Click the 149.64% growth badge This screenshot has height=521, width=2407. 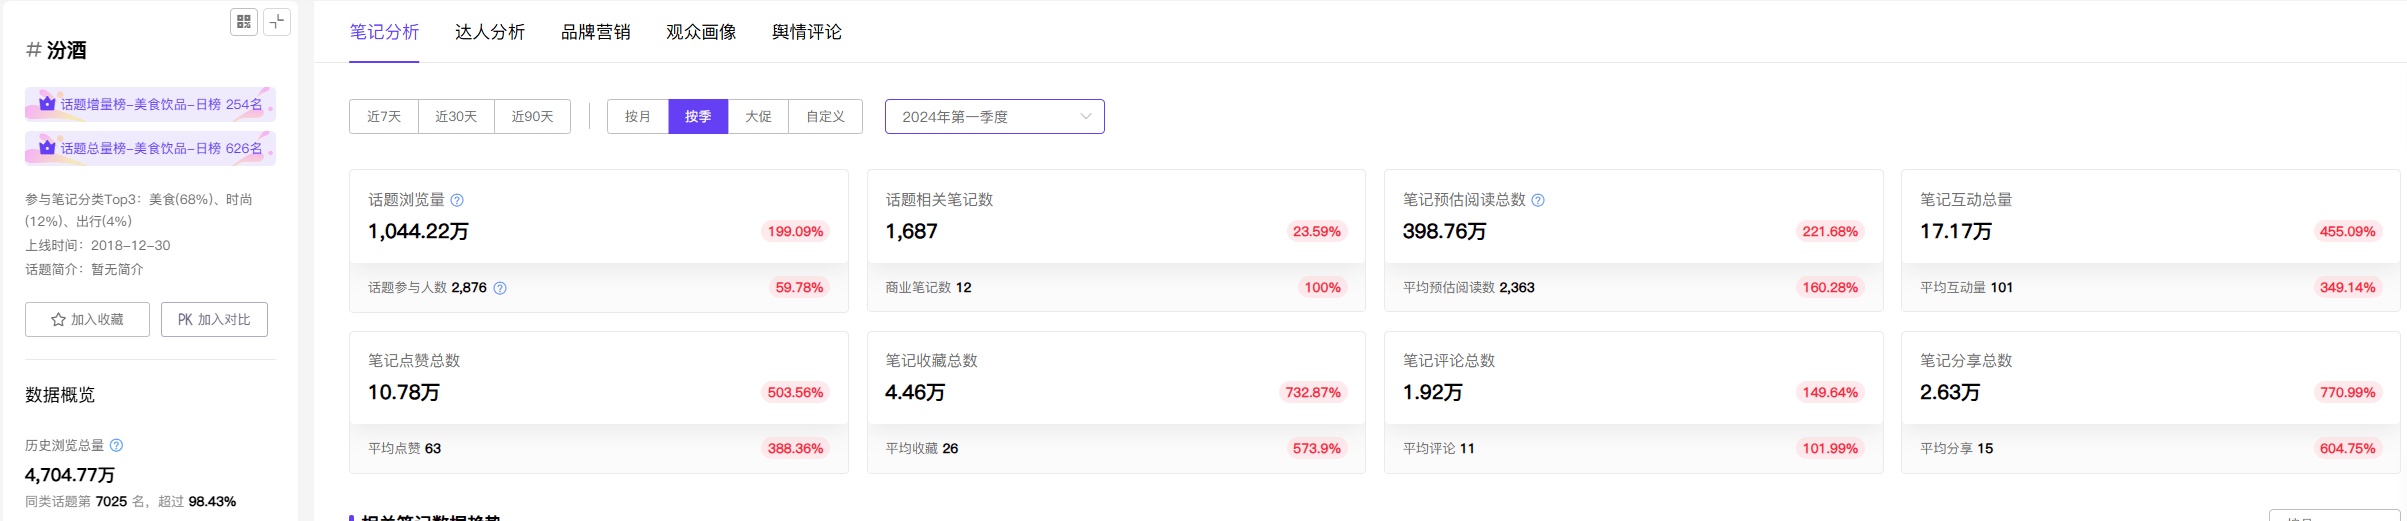point(1830,393)
